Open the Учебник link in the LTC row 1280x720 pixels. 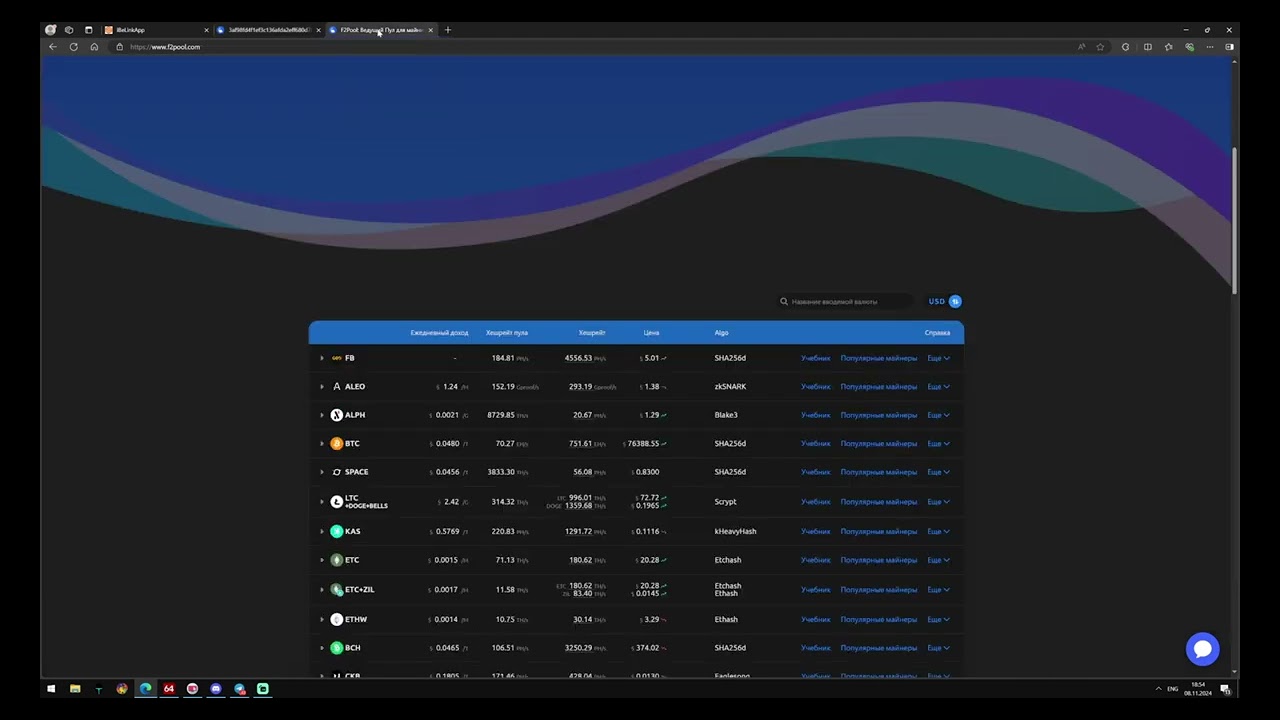816,501
